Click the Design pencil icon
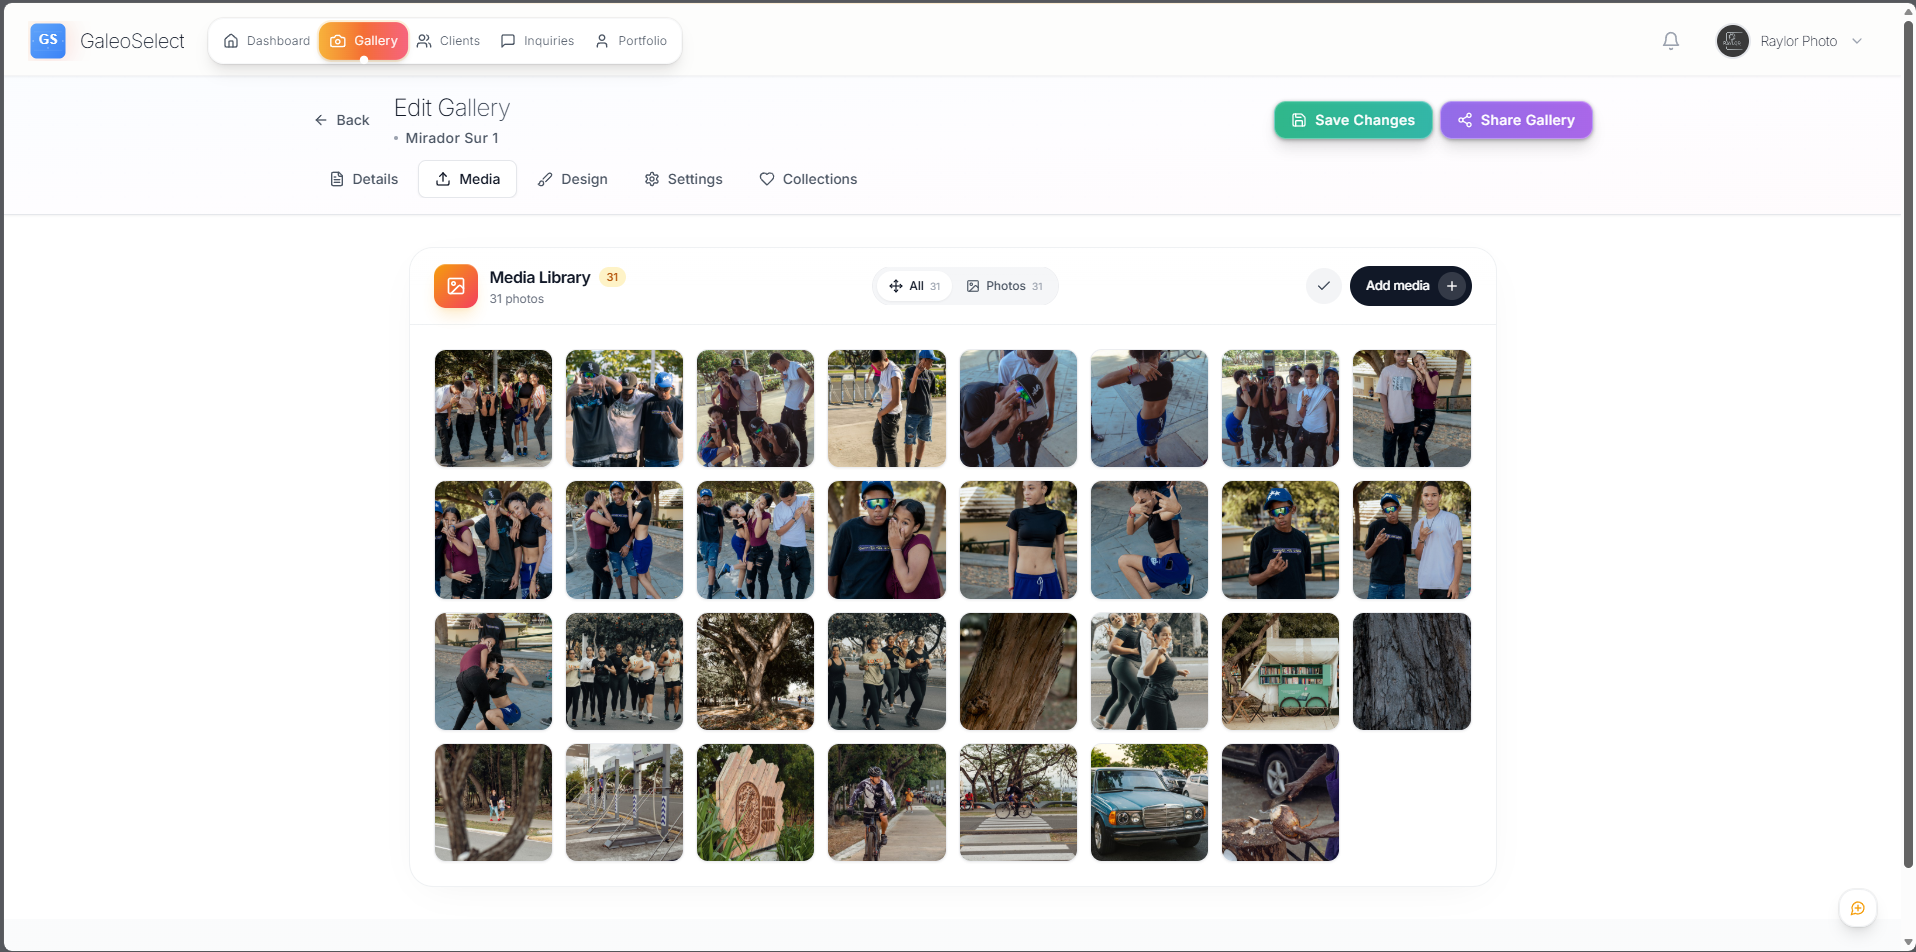 (x=545, y=179)
